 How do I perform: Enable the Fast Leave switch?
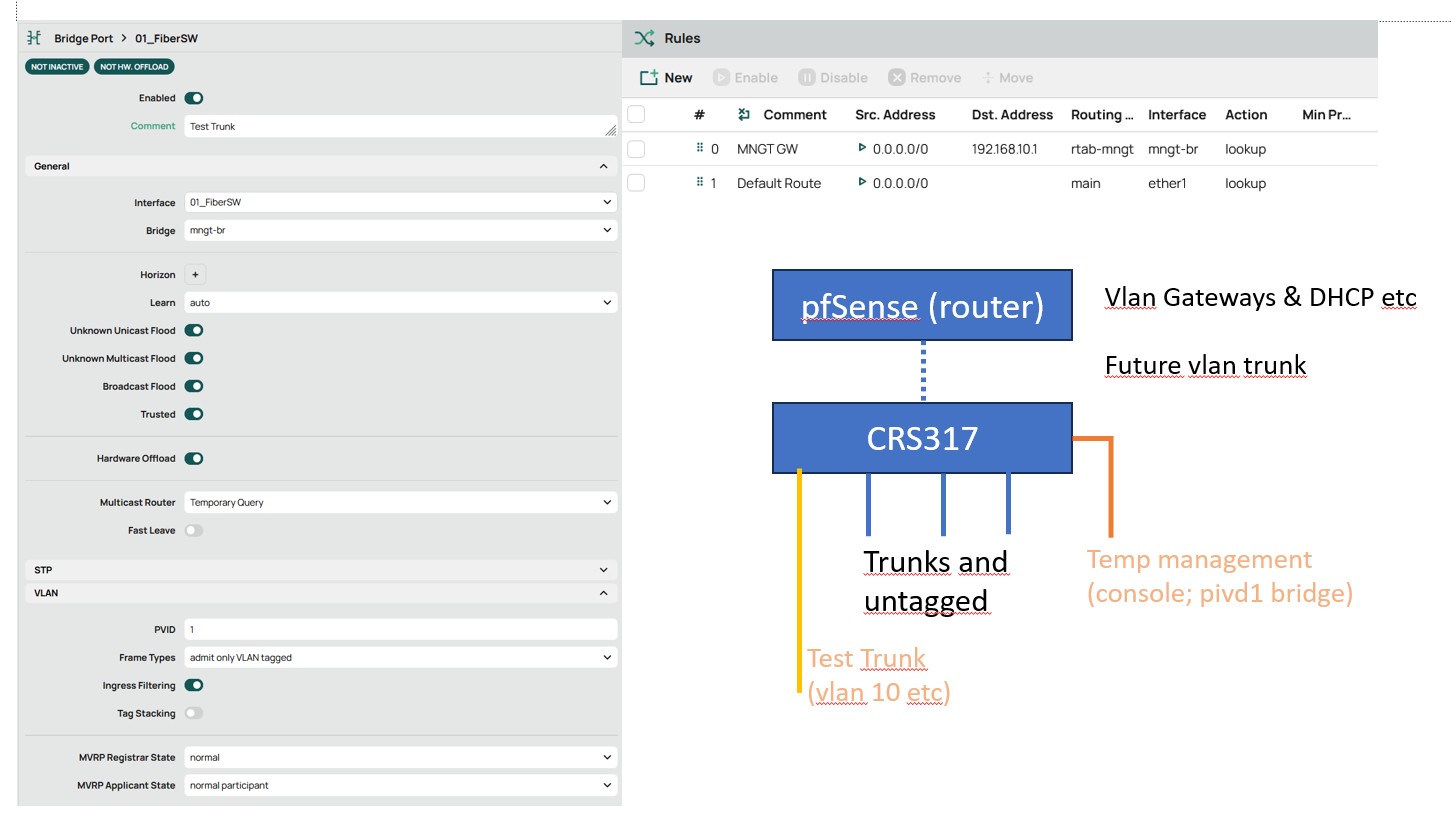[194, 530]
